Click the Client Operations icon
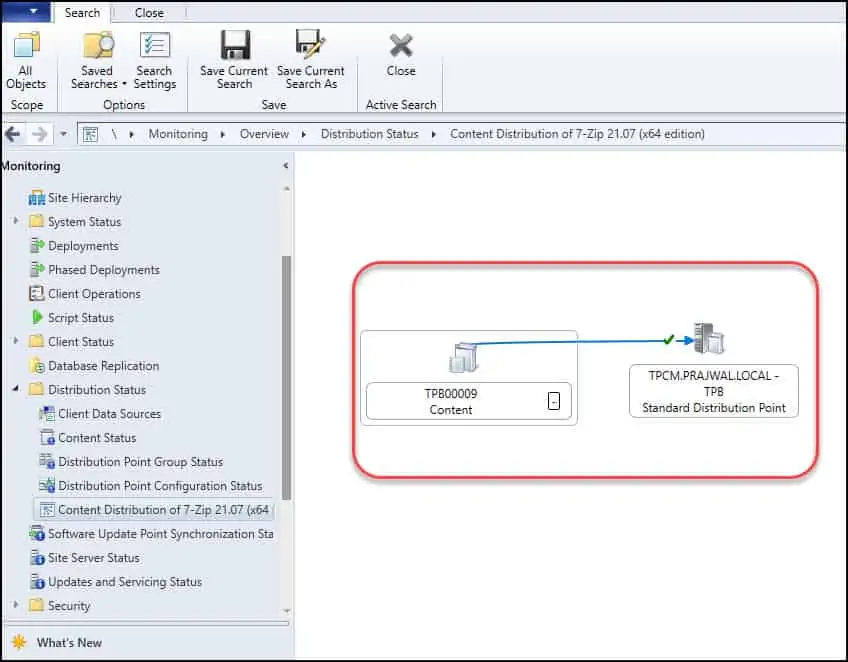848x662 pixels. pyautogui.click(x=36, y=293)
